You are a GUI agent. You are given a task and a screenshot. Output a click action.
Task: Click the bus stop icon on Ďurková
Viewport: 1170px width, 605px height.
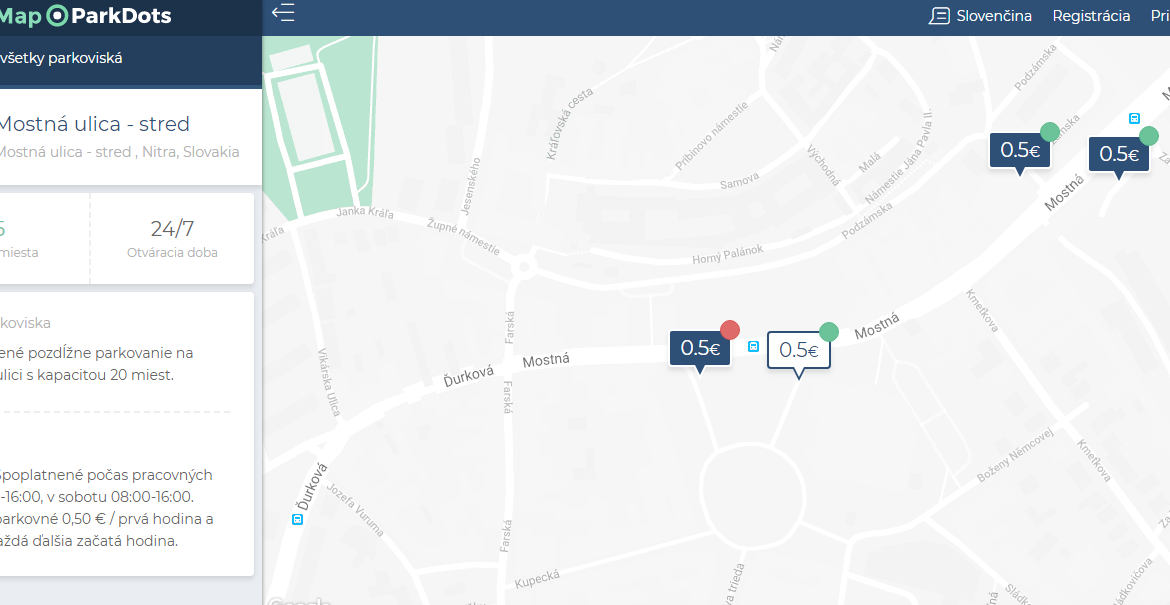click(298, 519)
